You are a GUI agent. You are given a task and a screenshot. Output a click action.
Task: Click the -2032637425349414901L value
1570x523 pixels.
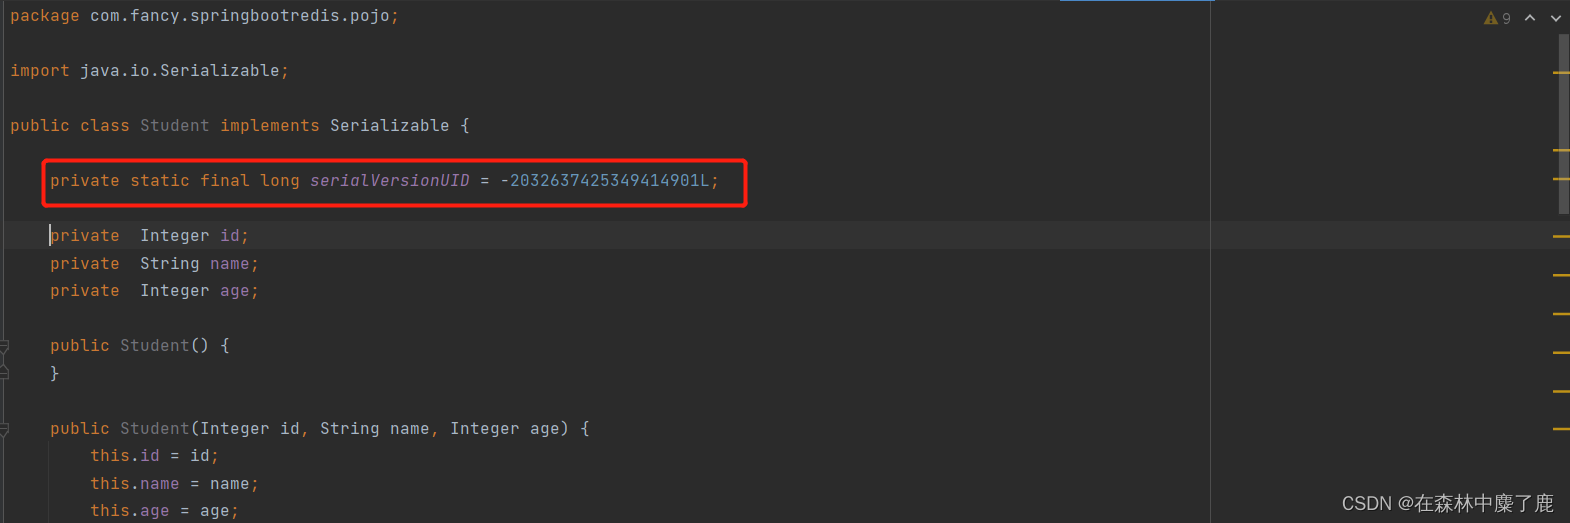pos(605,181)
